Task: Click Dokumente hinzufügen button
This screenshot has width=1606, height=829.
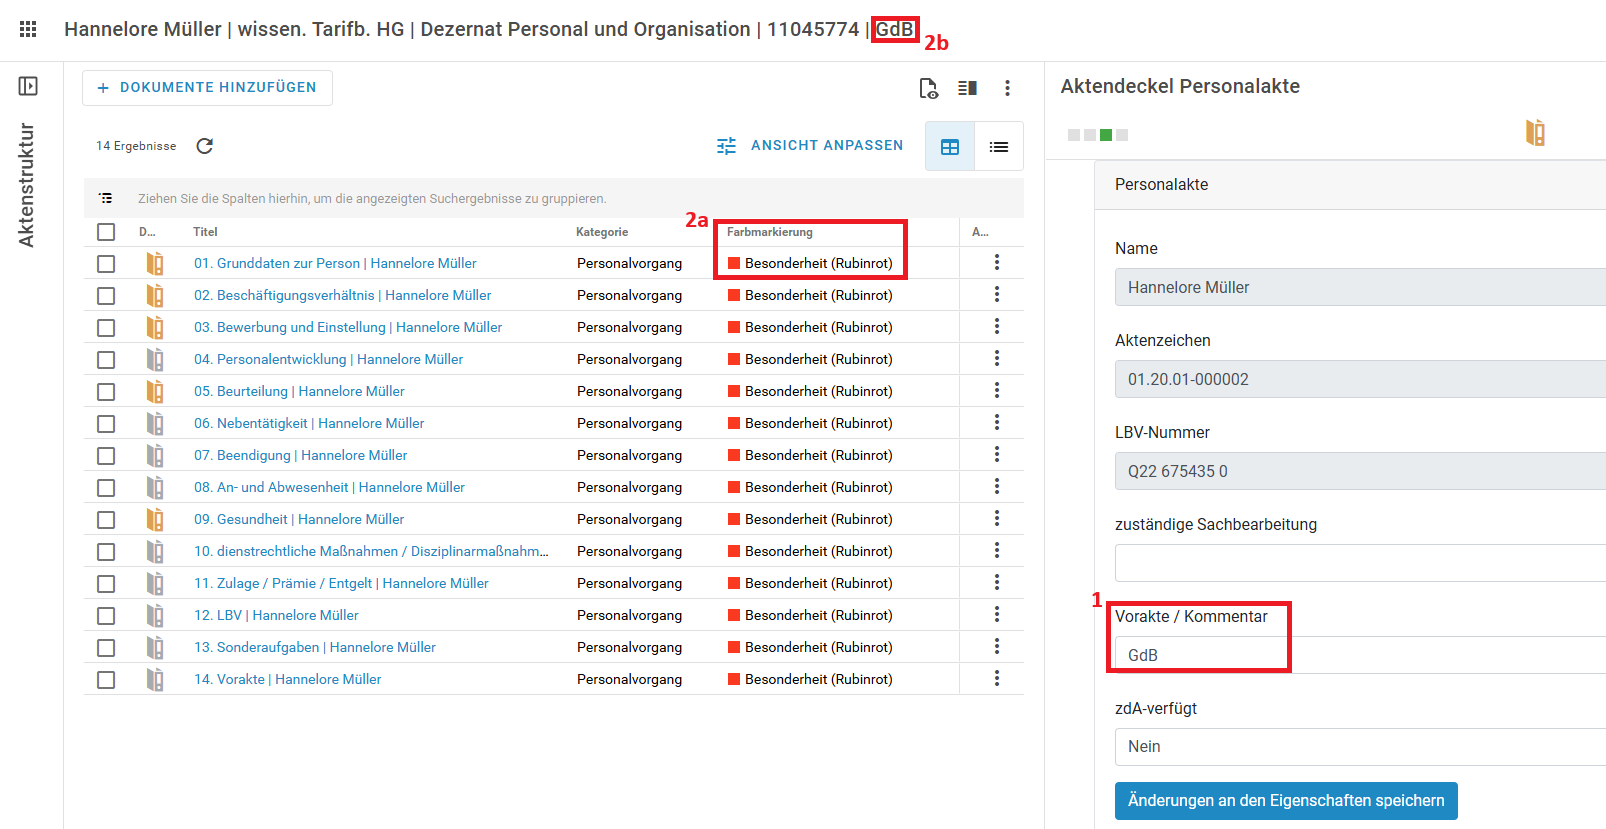Action: [207, 88]
